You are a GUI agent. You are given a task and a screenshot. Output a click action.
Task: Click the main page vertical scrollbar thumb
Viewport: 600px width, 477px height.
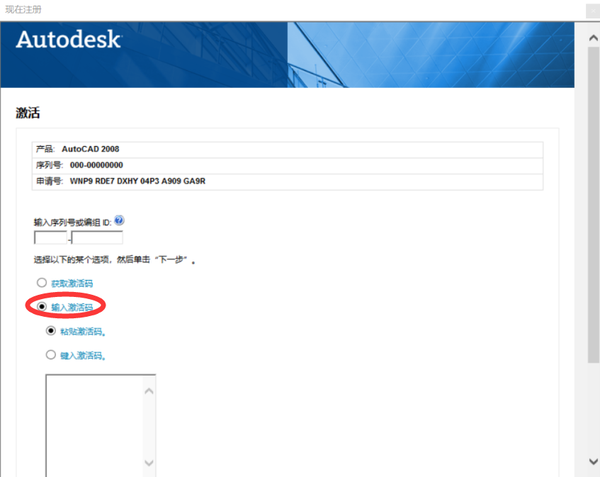tap(593, 205)
